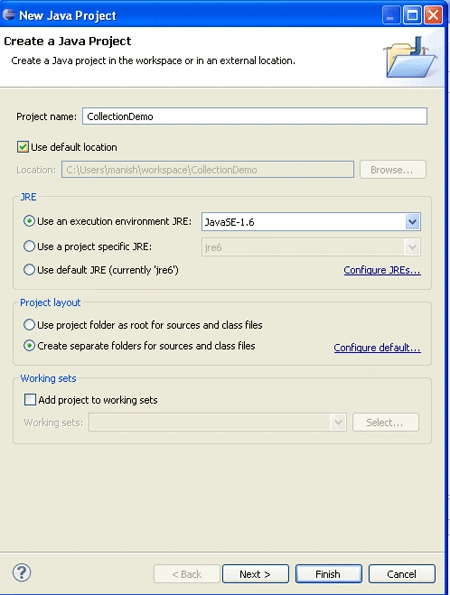Screen dimensions: 450x595
Task: Click in the Project name field
Action: (255, 116)
